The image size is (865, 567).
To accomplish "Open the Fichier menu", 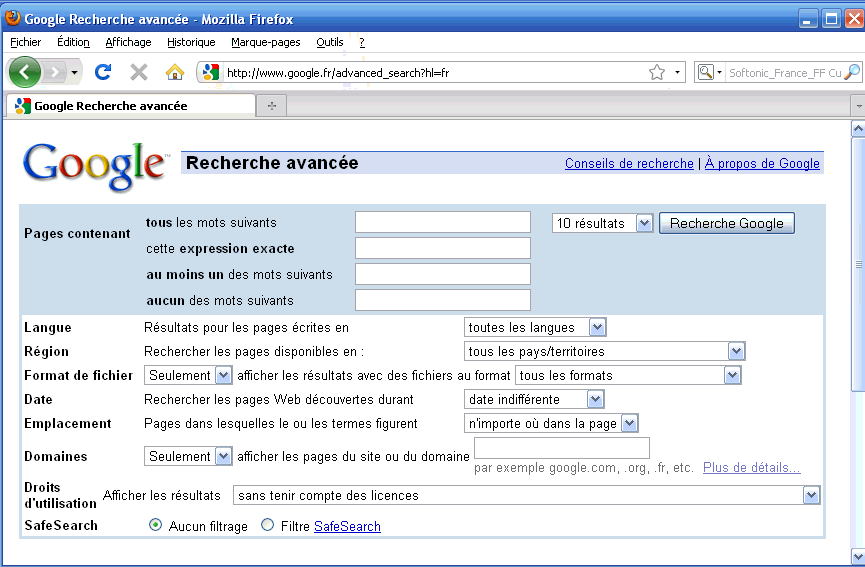I will click(25, 42).
